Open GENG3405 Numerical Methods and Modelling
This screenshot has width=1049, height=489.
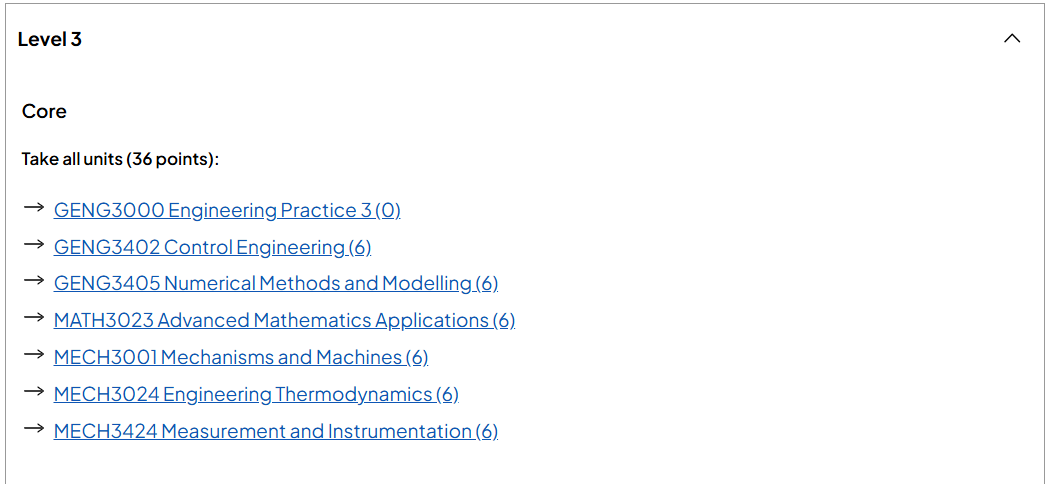click(276, 284)
